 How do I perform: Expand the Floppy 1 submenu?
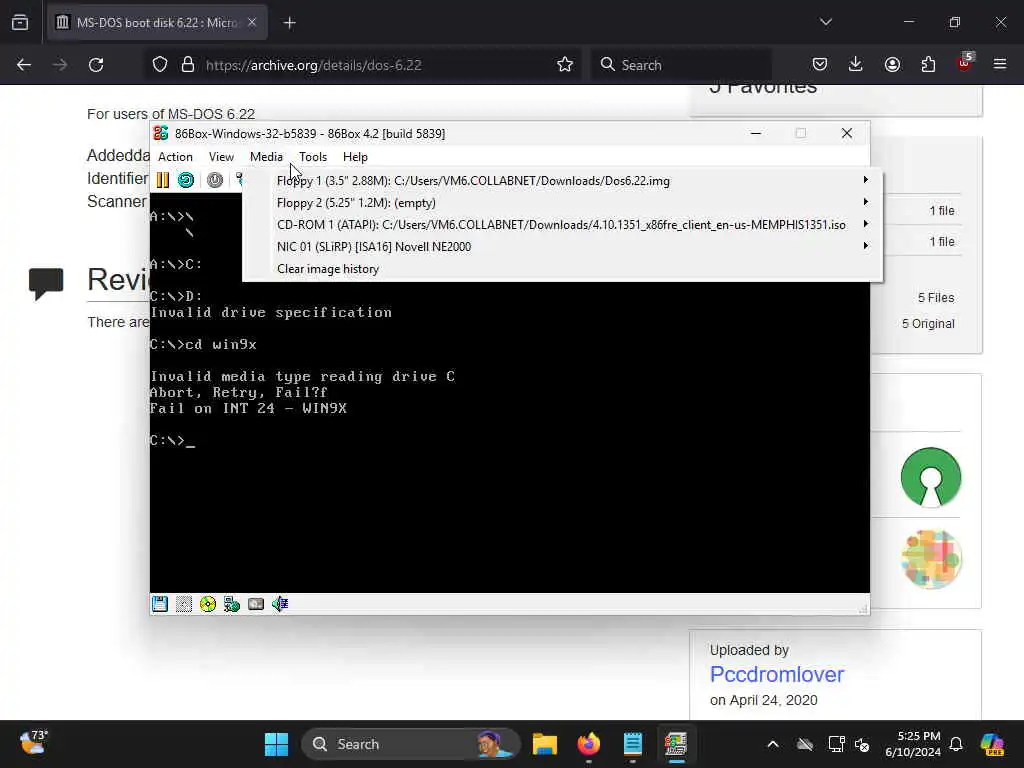pos(562,180)
